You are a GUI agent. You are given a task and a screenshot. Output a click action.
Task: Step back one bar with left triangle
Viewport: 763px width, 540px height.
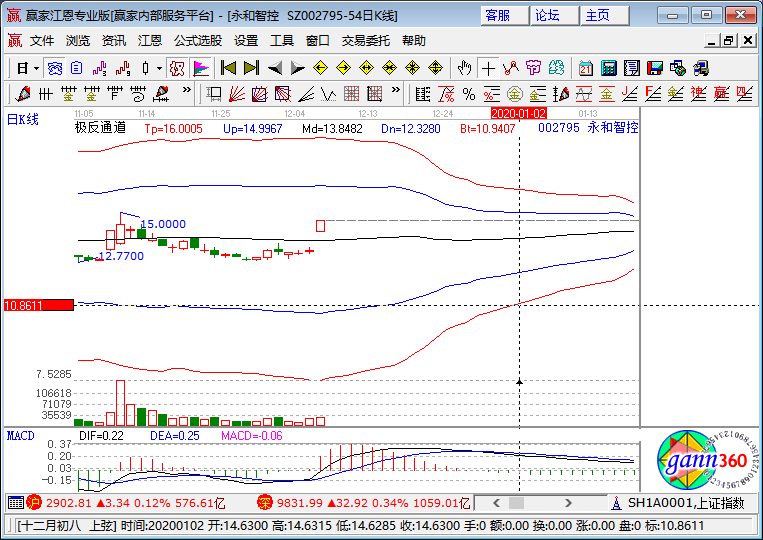pos(275,68)
